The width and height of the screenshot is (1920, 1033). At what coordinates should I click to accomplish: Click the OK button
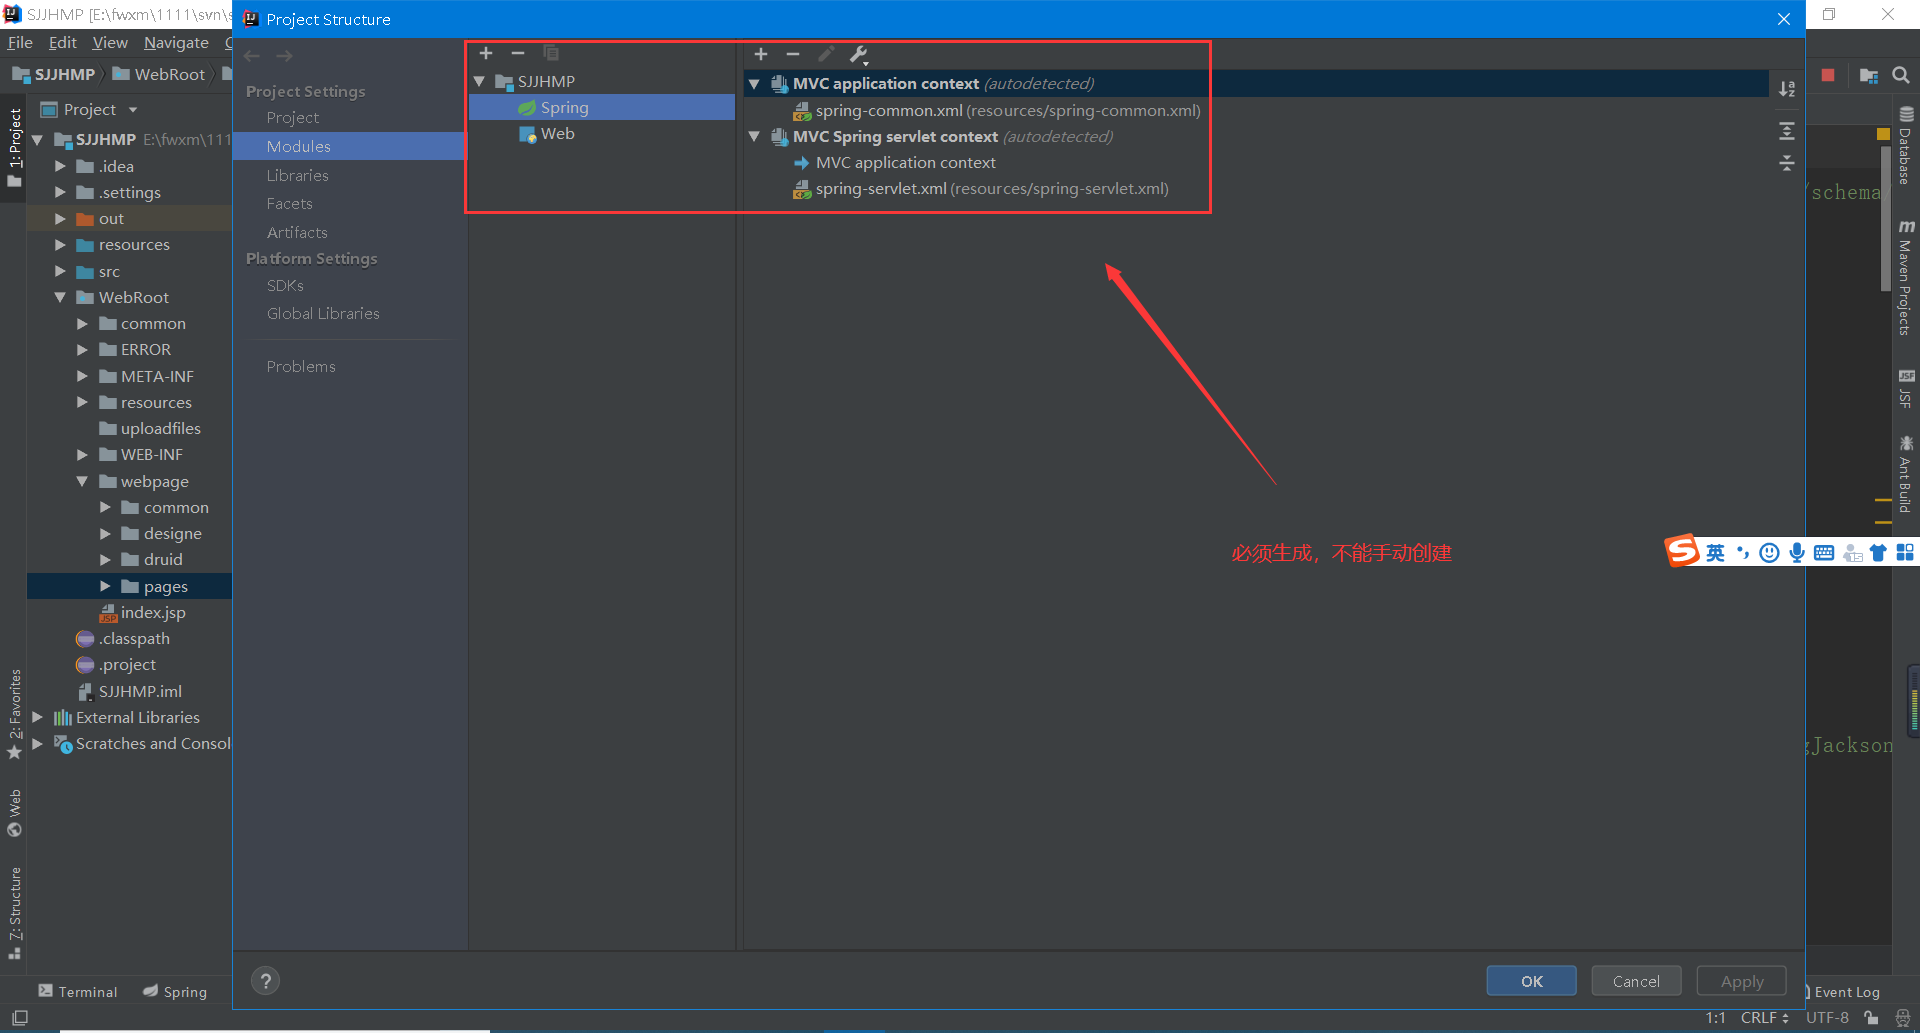point(1531,981)
